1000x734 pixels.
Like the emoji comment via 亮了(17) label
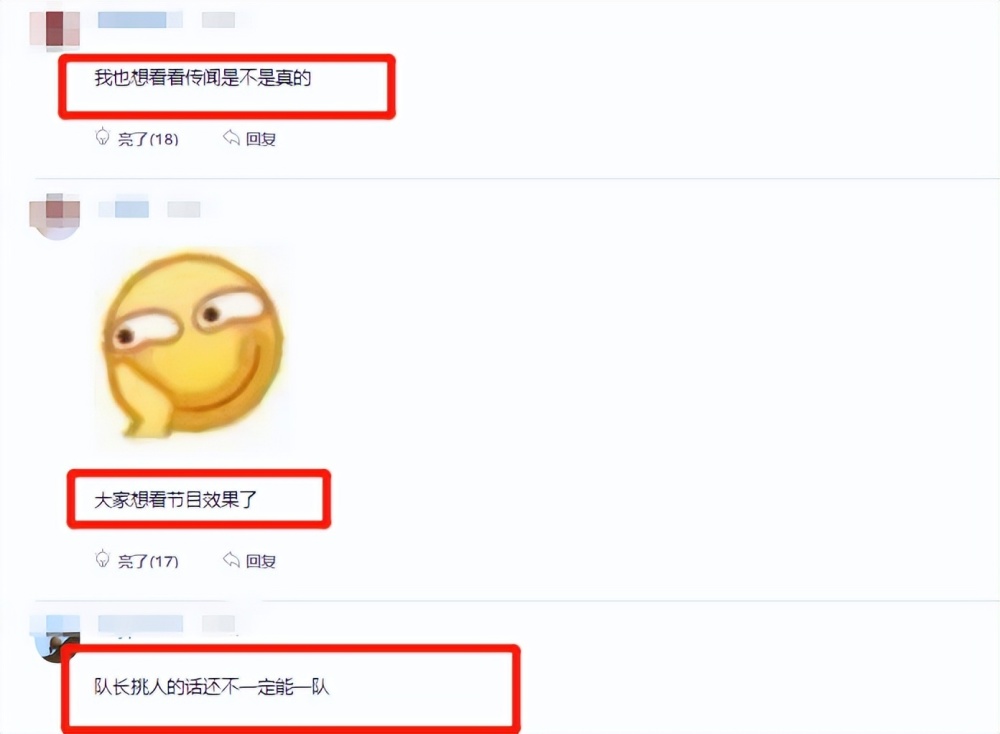tap(148, 561)
